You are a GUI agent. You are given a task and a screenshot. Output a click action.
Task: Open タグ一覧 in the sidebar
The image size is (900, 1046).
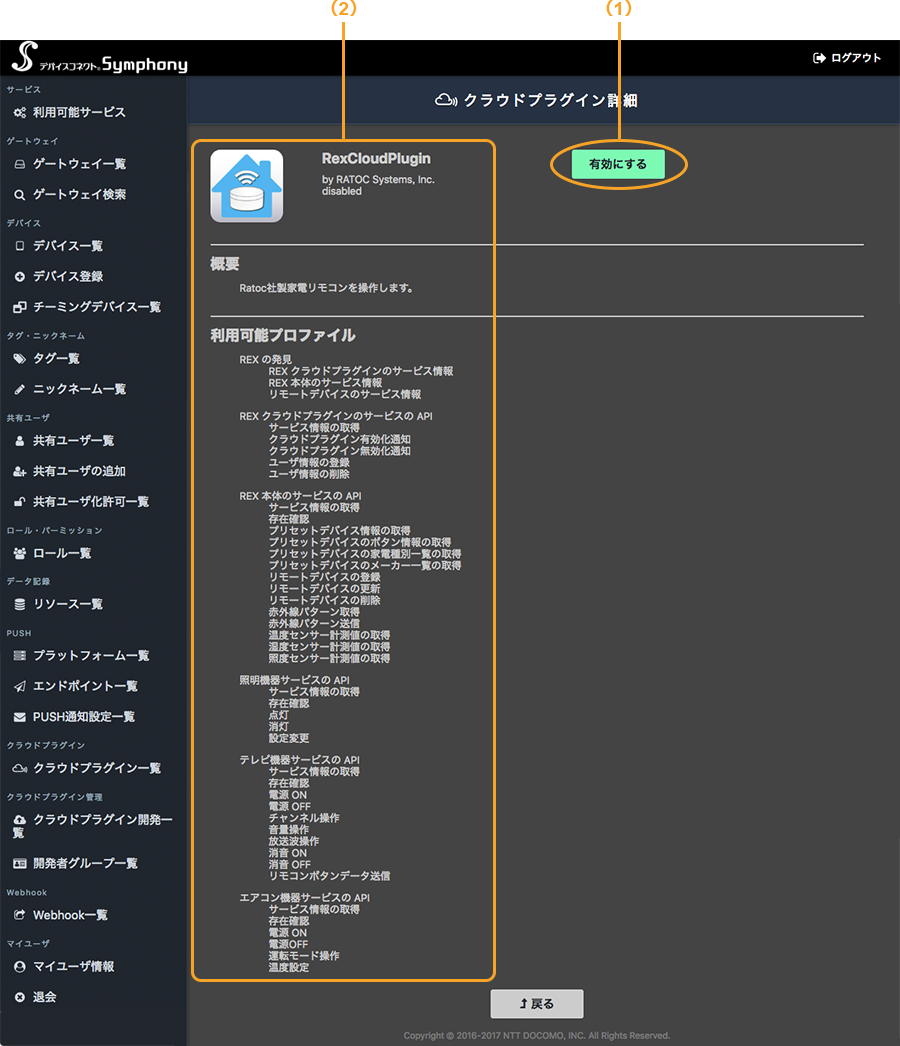click(x=57, y=359)
